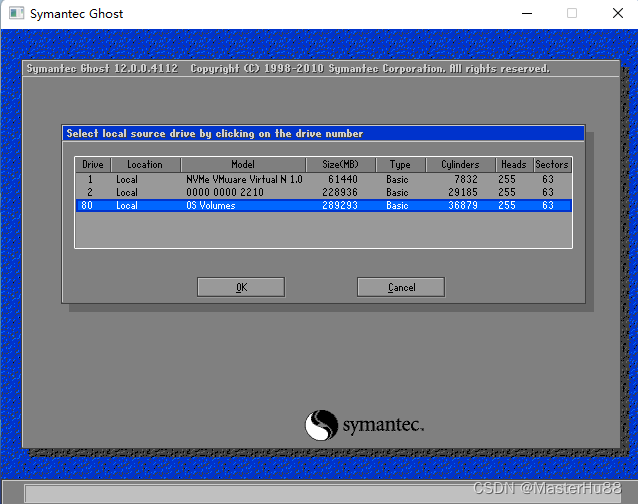Click cylinders value 29185

coord(463,192)
